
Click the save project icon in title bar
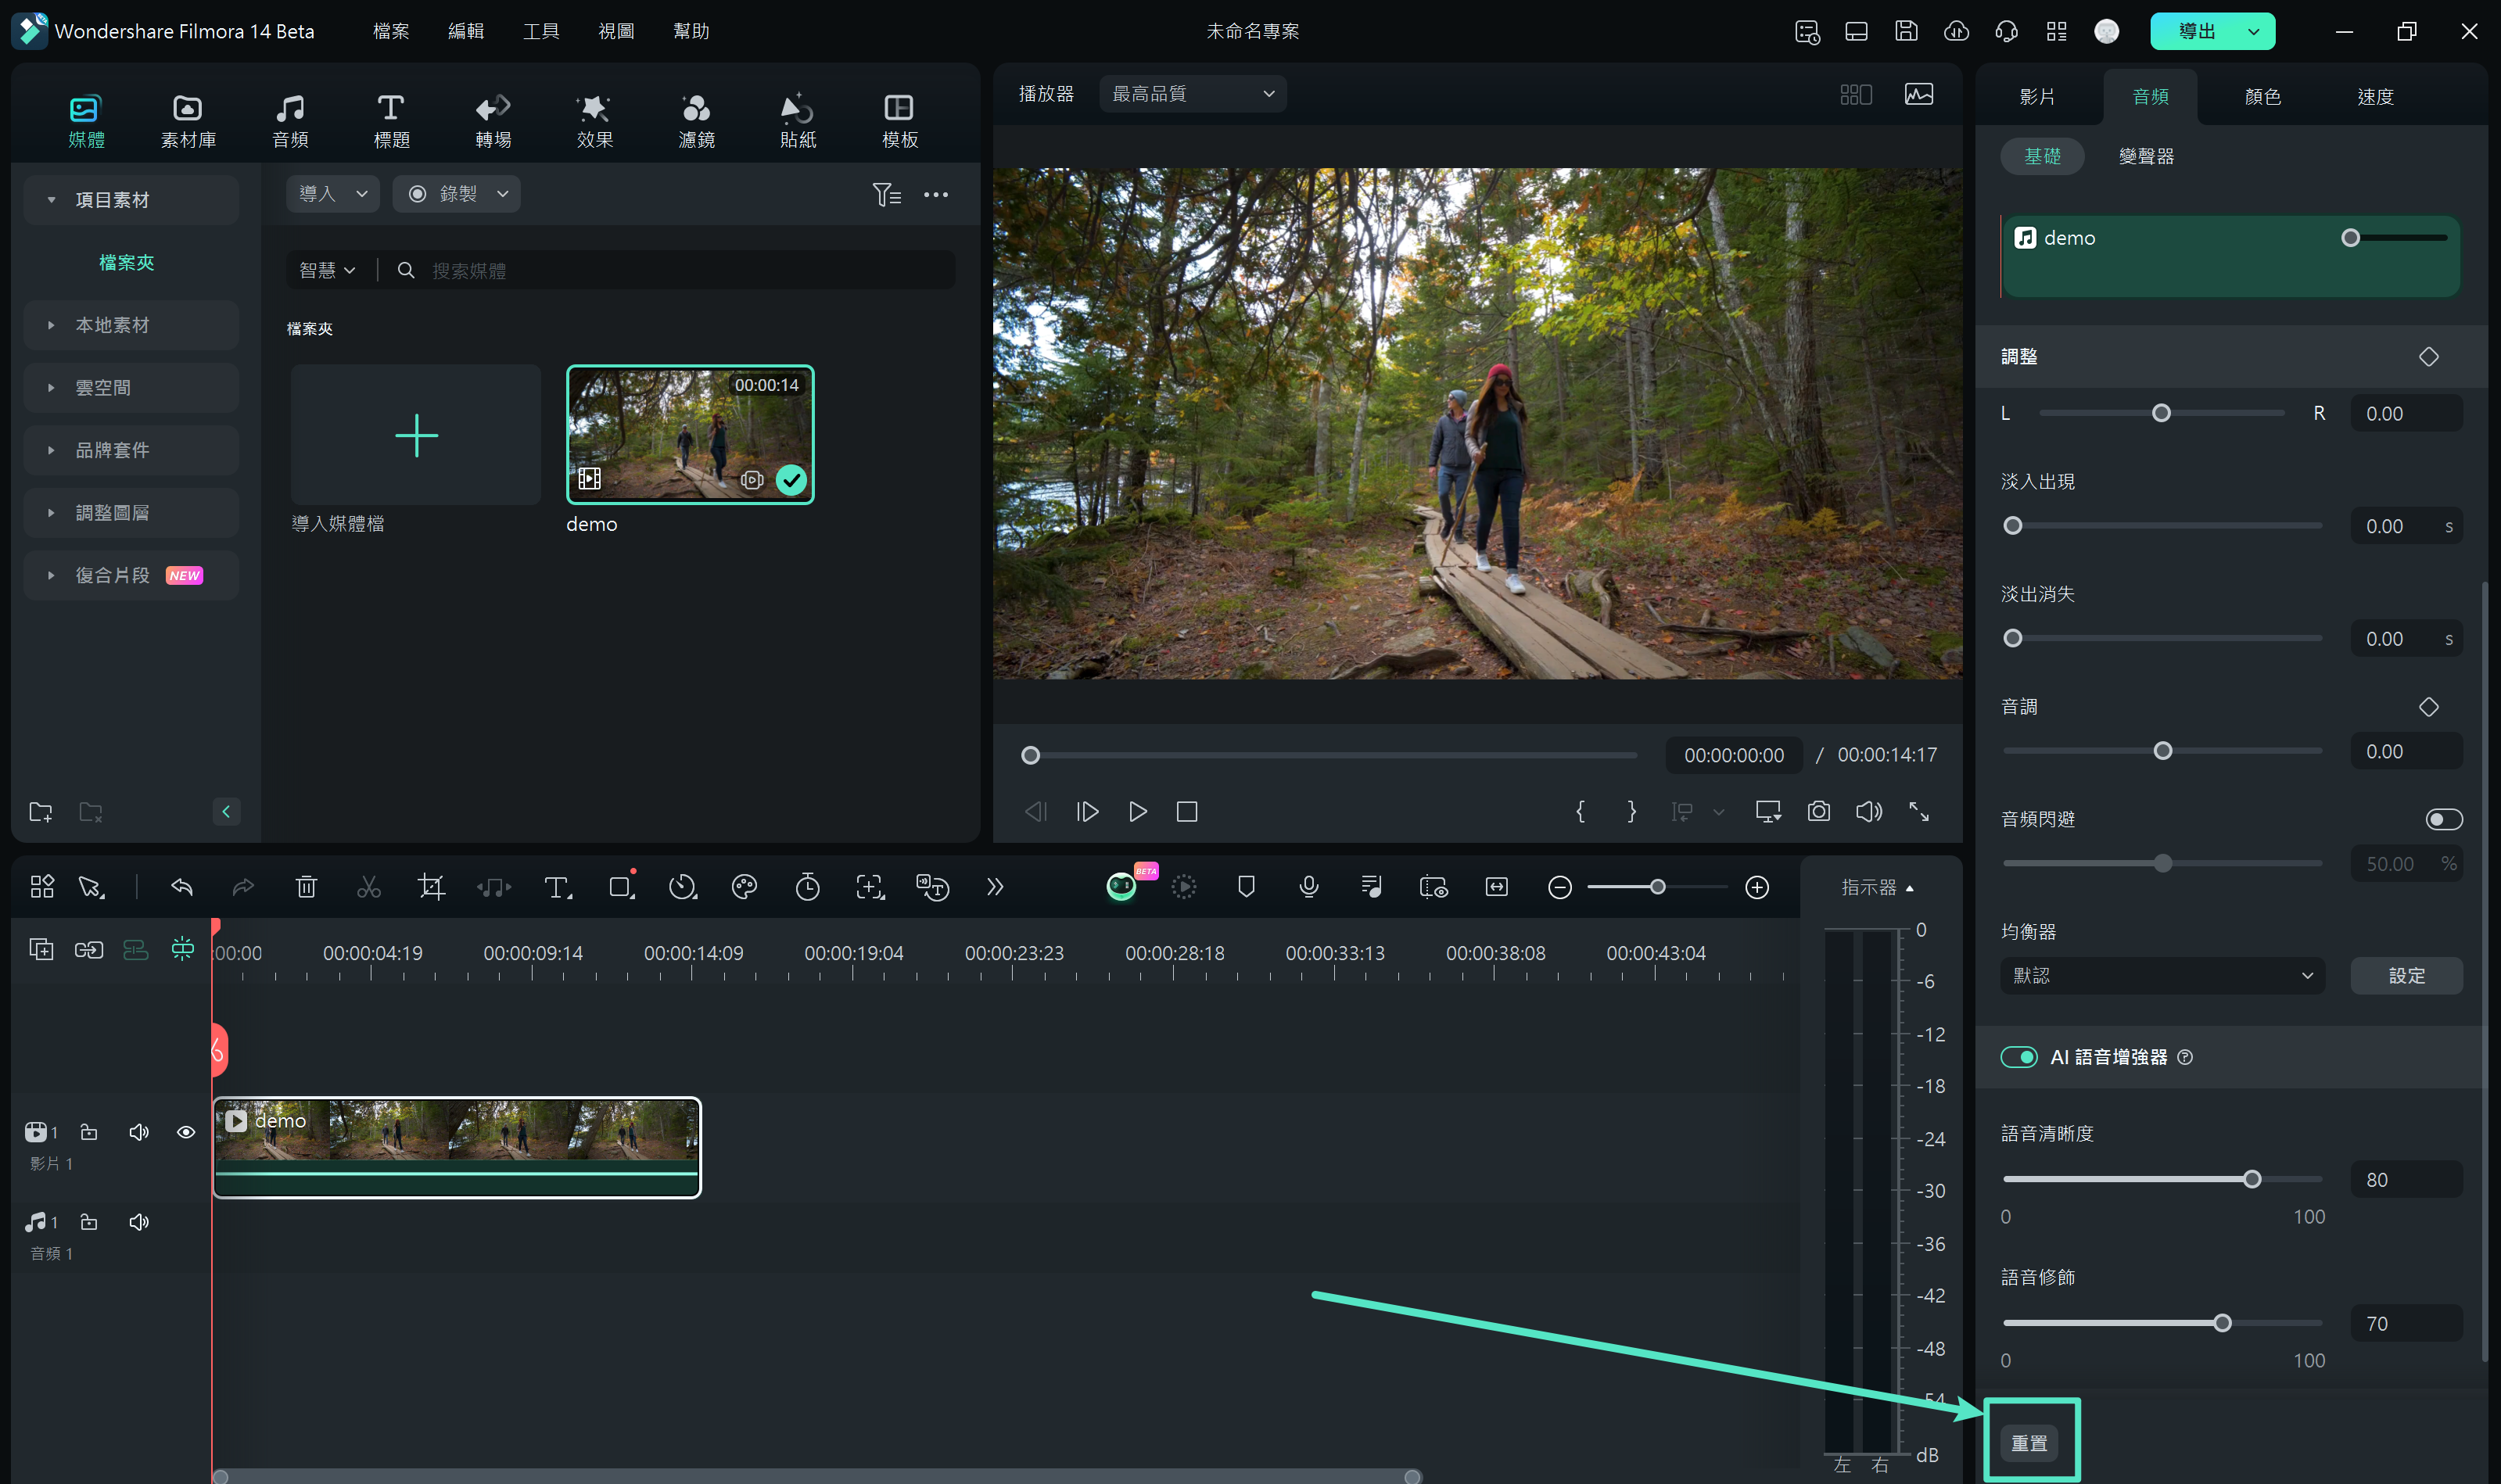1906,31
